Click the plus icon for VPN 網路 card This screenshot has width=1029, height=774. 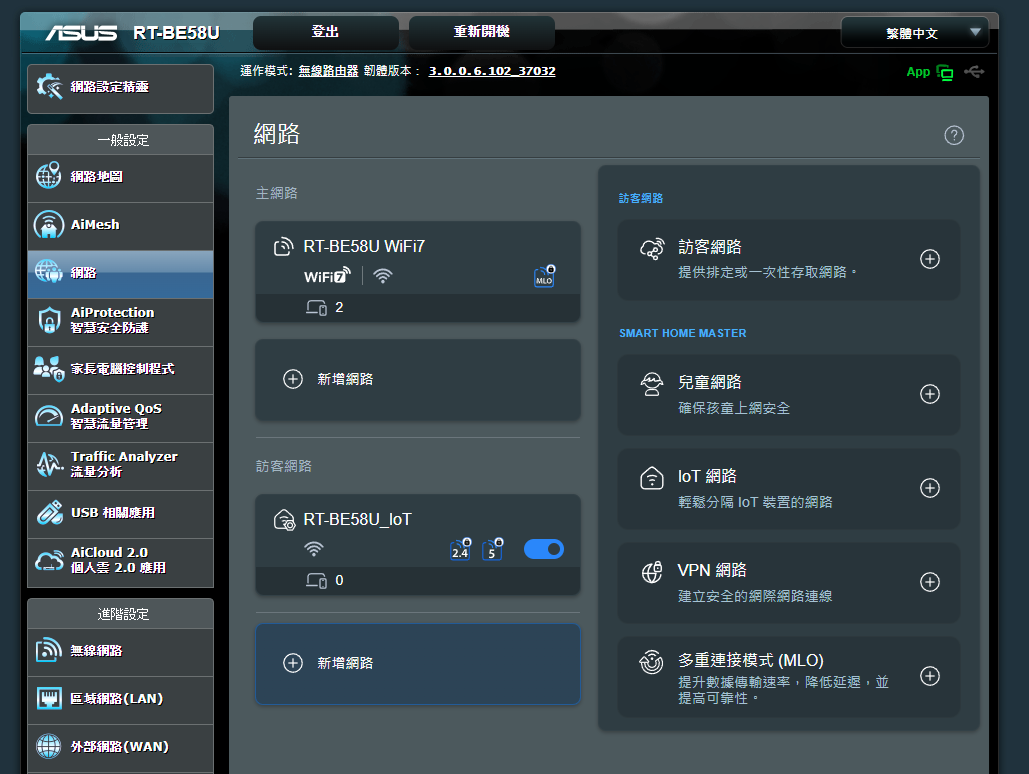pos(929,582)
